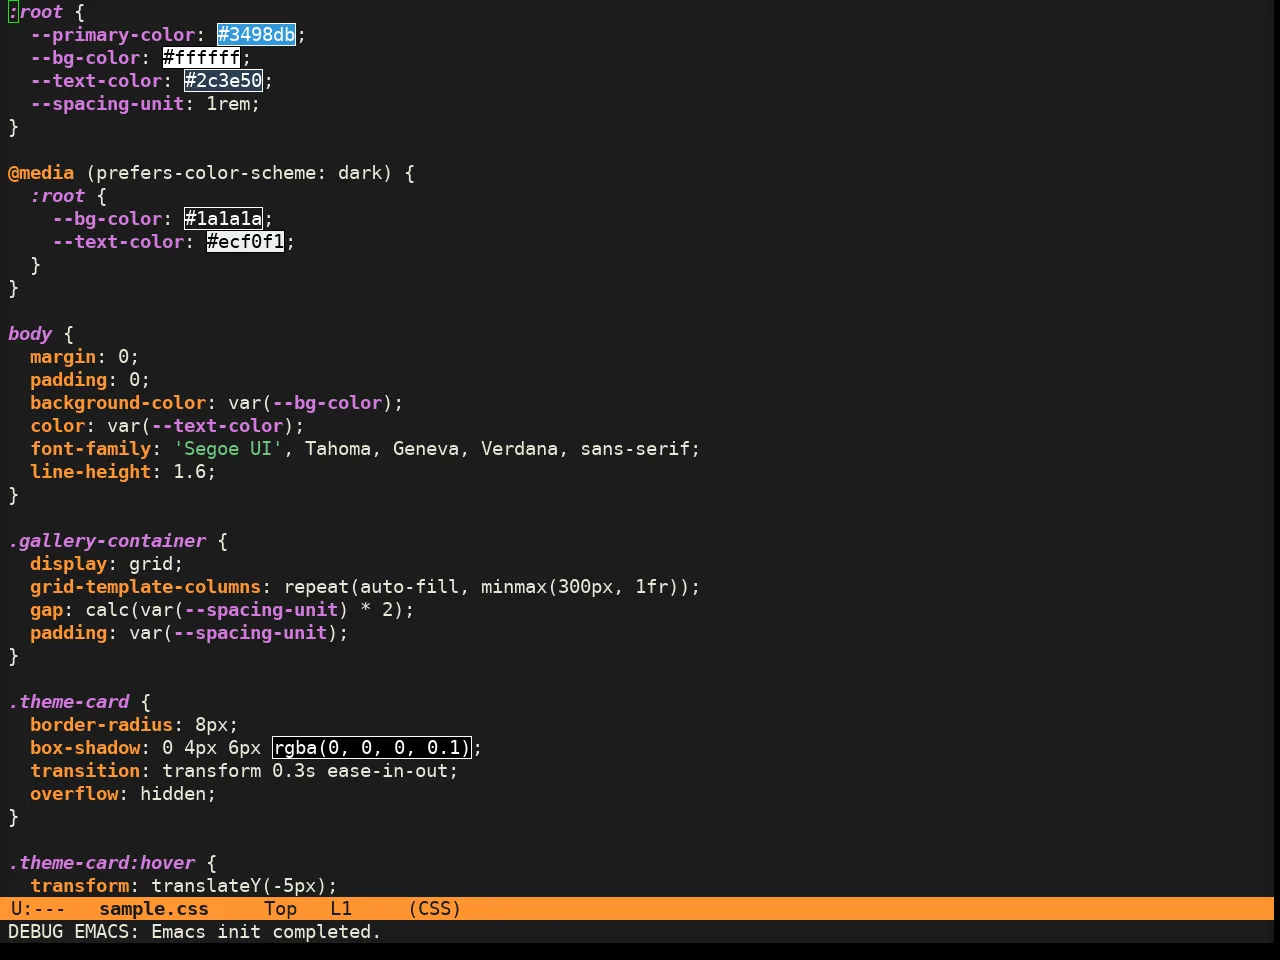Click sample.css buffer name in mode line
1280x960 pixels.
154,909
